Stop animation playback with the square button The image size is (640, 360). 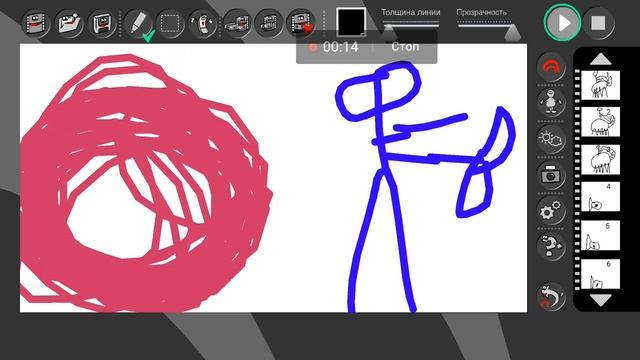pos(598,23)
